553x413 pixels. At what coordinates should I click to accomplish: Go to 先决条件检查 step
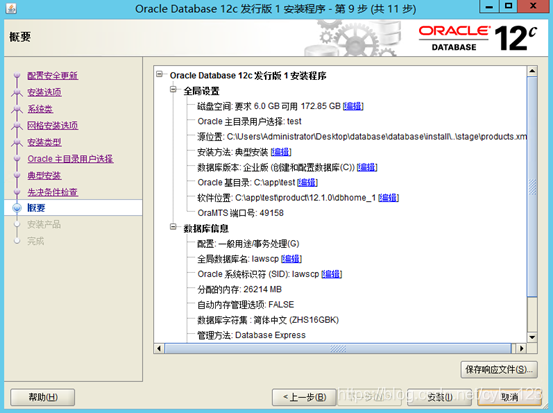point(53,192)
